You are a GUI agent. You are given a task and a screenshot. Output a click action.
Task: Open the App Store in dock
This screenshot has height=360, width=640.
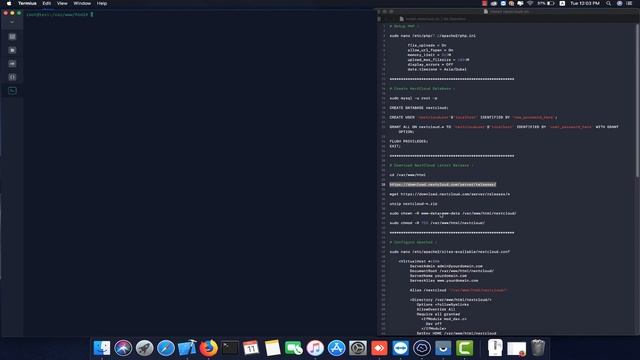(x=336, y=348)
